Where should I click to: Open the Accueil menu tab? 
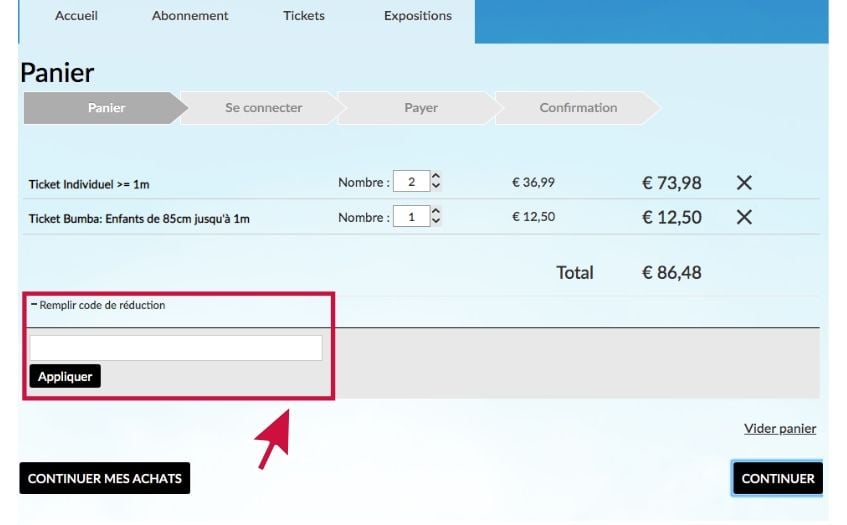click(77, 16)
